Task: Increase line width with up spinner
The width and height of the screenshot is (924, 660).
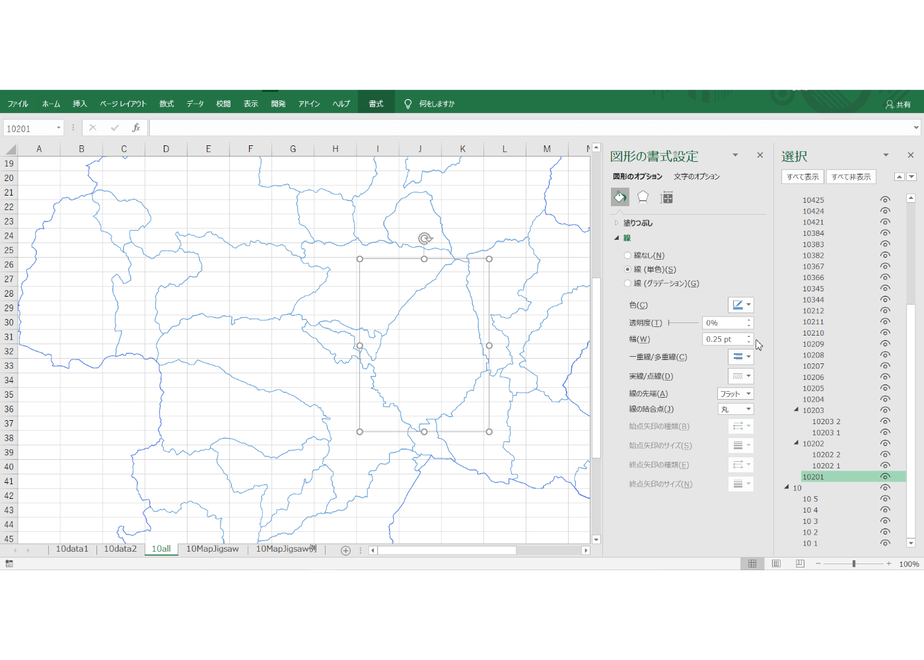Action: pyautogui.click(x=749, y=336)
